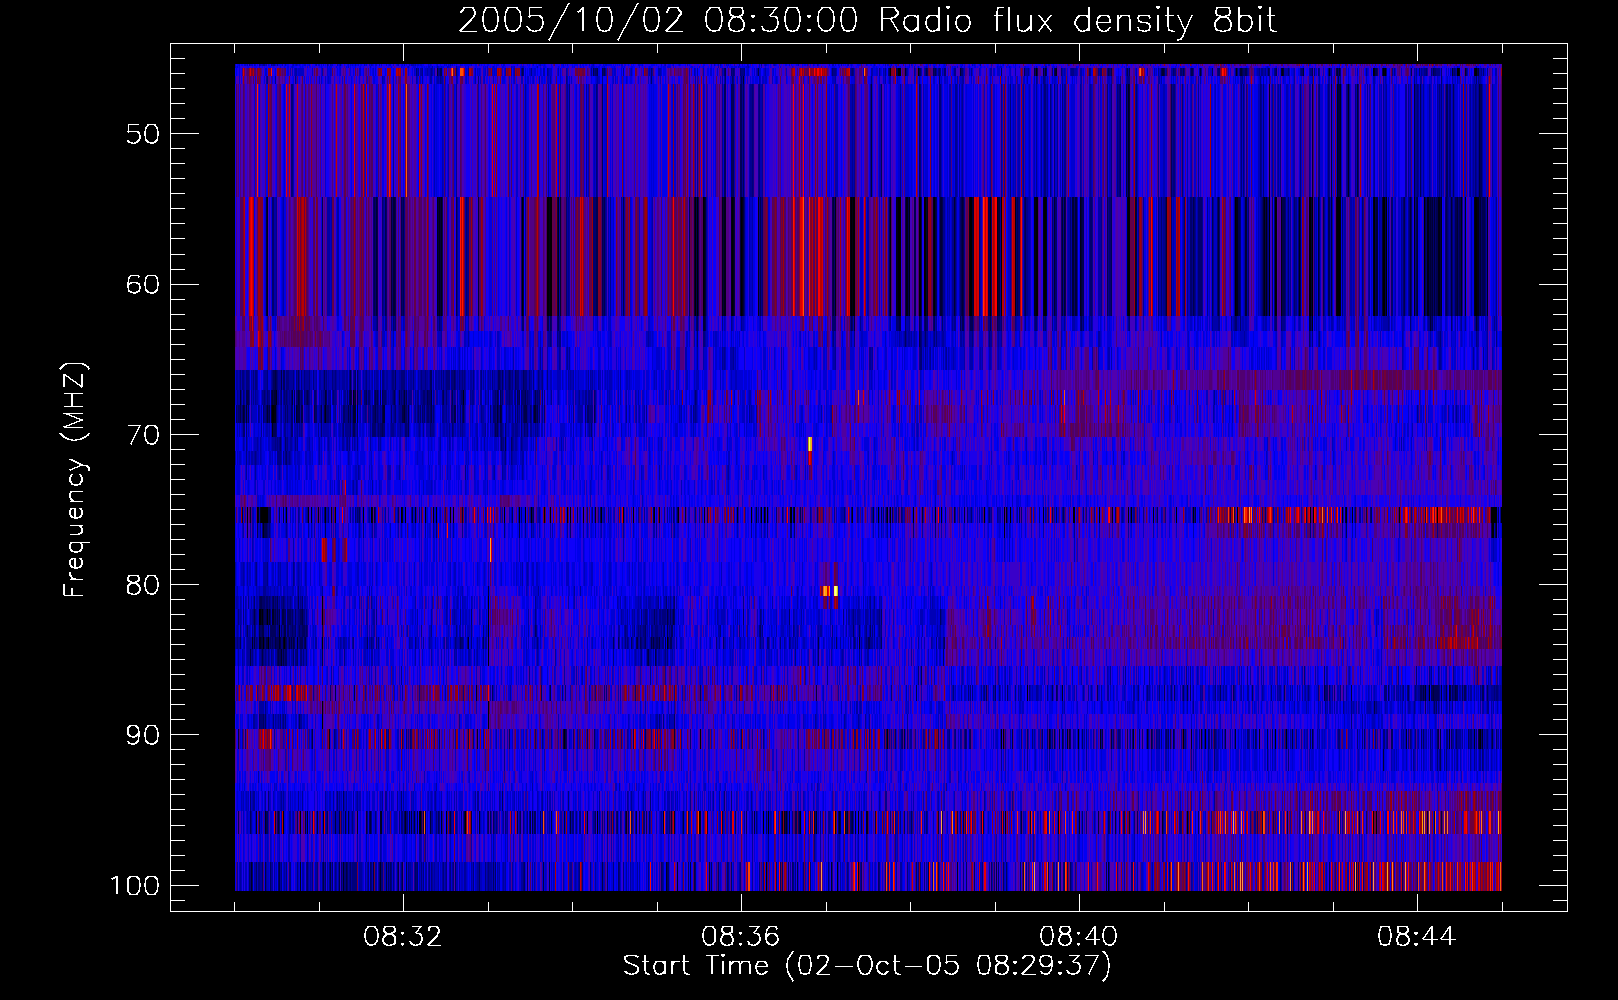Click the yellow burst pair near 80 MHz

click(830, 591)
